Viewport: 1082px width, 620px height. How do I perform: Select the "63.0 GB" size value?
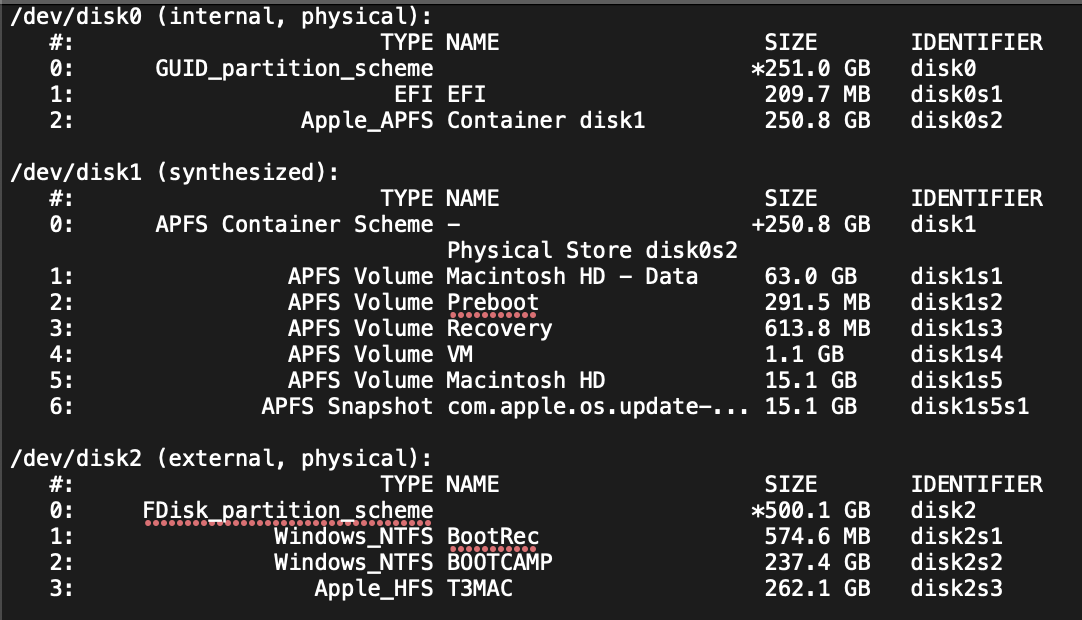[x=810, y=276]
